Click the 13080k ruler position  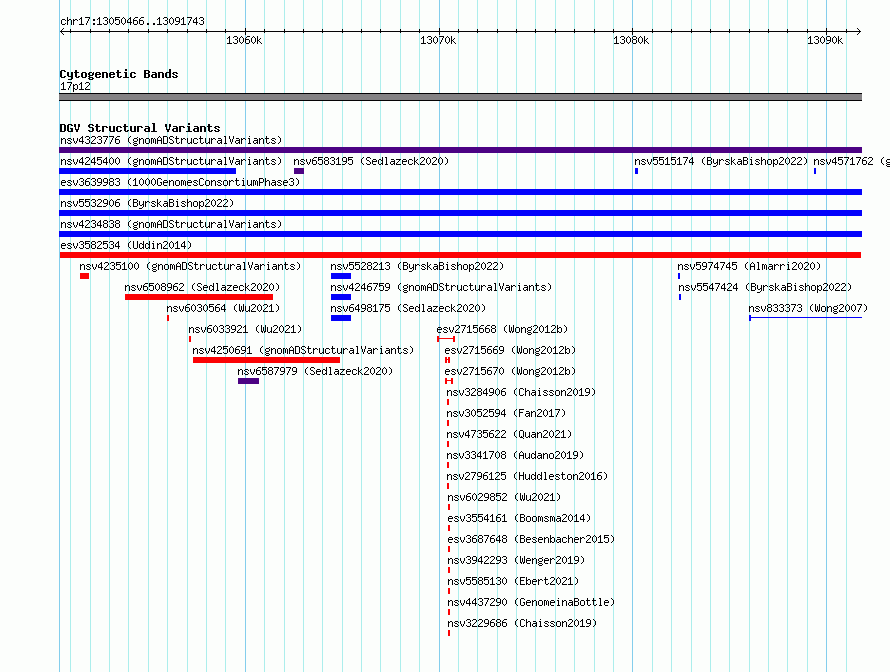click(631, 40)
